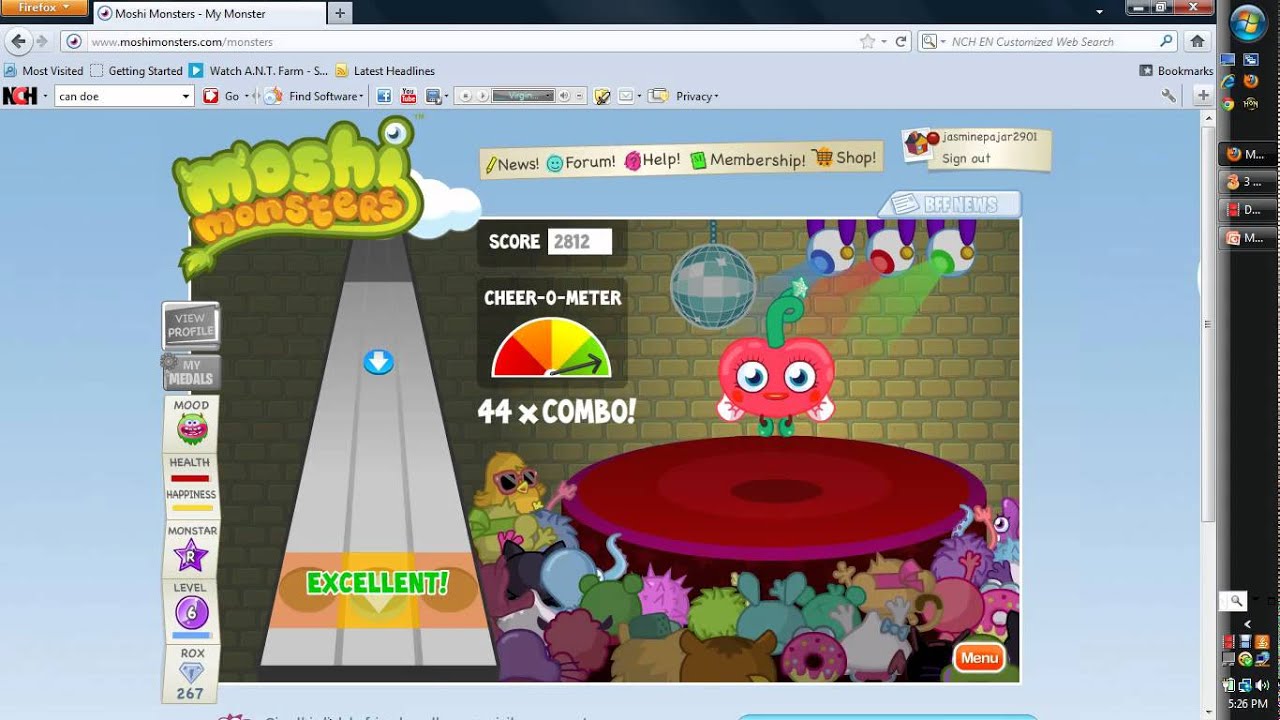Screen dimensions: 1280x720
Task: Click the Moshi Monsters logo
Action: [298, 196]
